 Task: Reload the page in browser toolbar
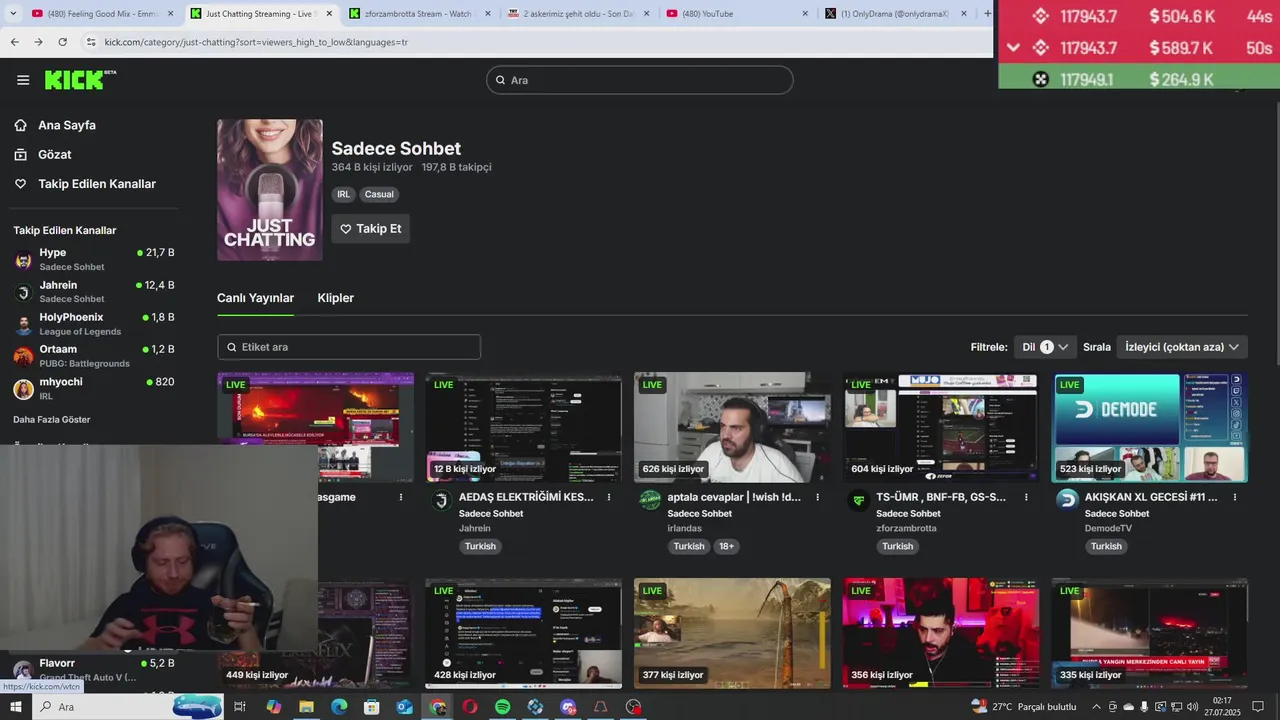point(63,42)
